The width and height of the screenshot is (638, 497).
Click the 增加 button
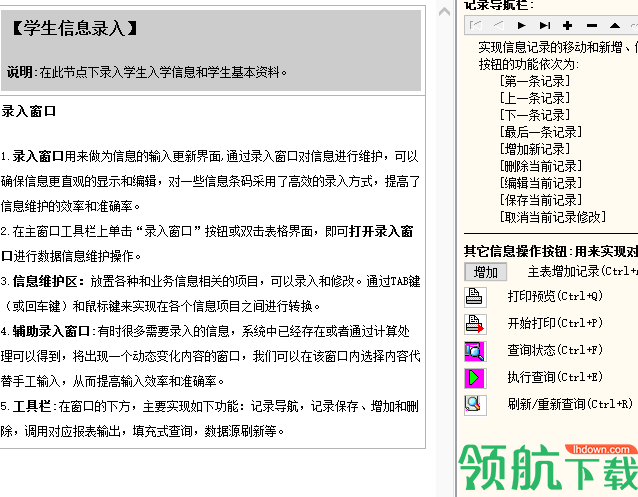(x=485, y=272)
